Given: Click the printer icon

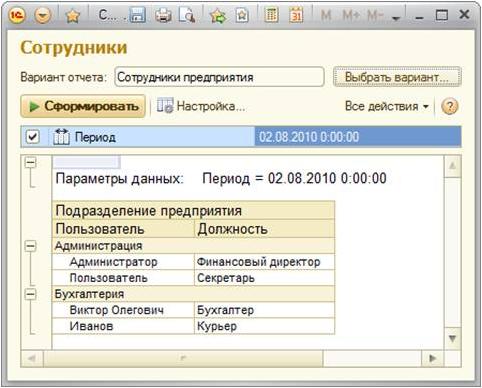Looking at the screenshot, I should click(163, 15).
